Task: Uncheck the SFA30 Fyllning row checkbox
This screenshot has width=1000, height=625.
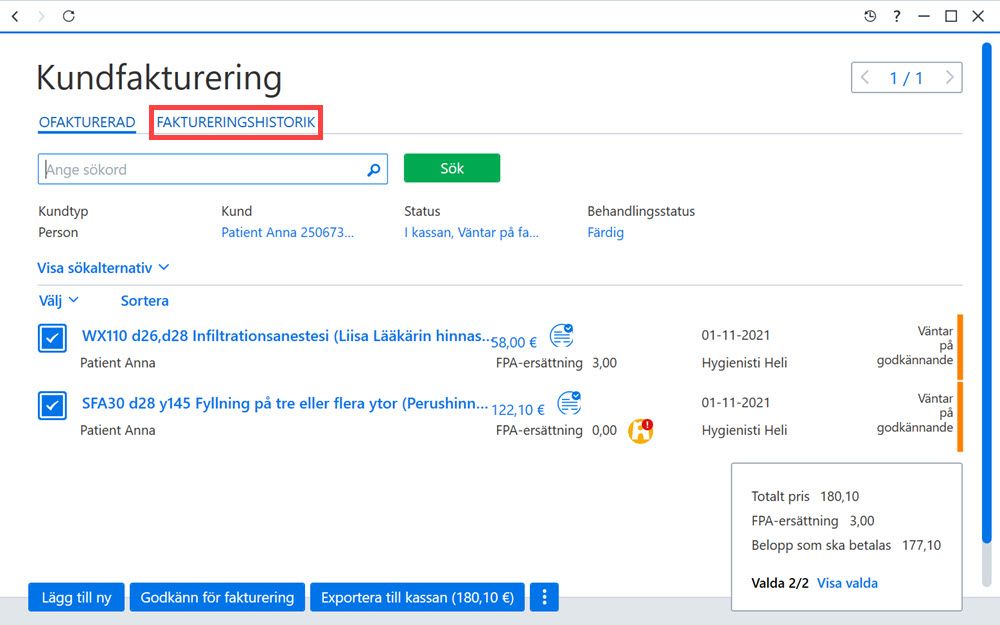Action: click(52, 406)
